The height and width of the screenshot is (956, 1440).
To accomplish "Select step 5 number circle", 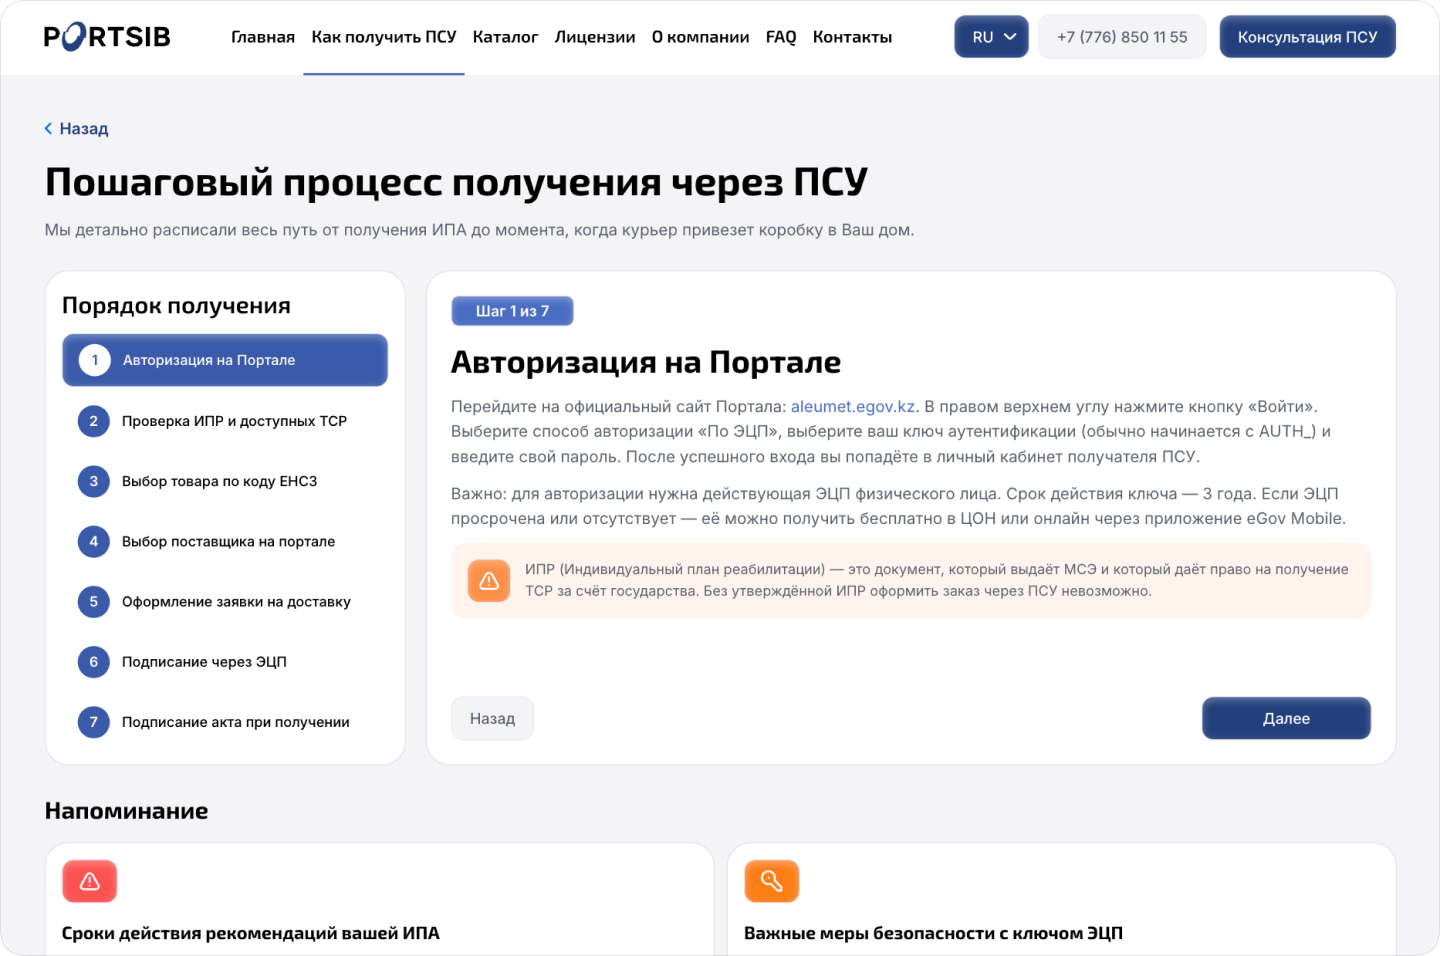I will (94, 601).
